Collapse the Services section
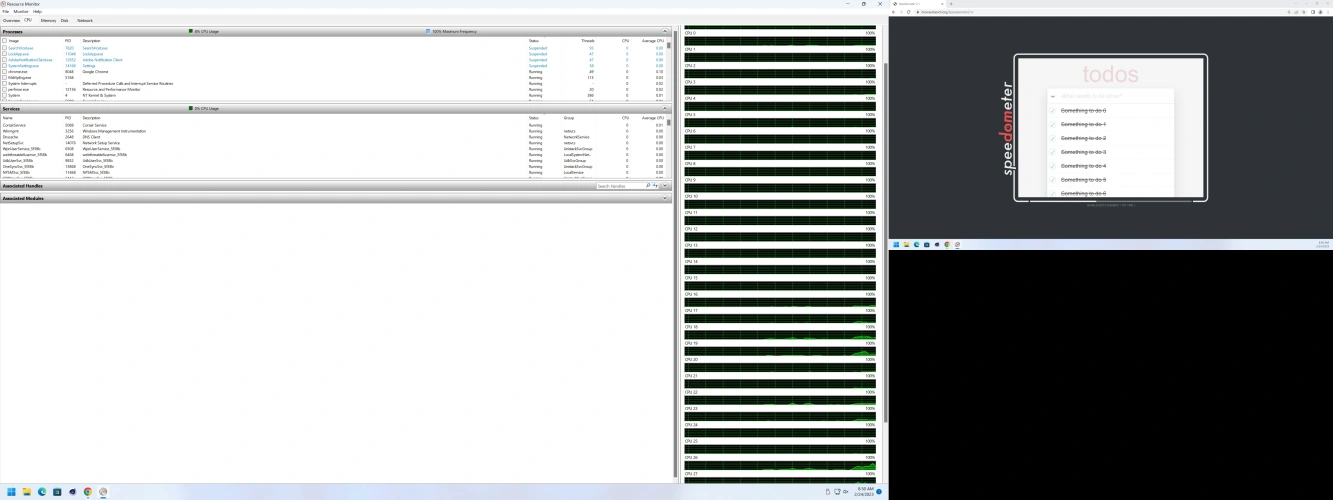 [665, 109]
